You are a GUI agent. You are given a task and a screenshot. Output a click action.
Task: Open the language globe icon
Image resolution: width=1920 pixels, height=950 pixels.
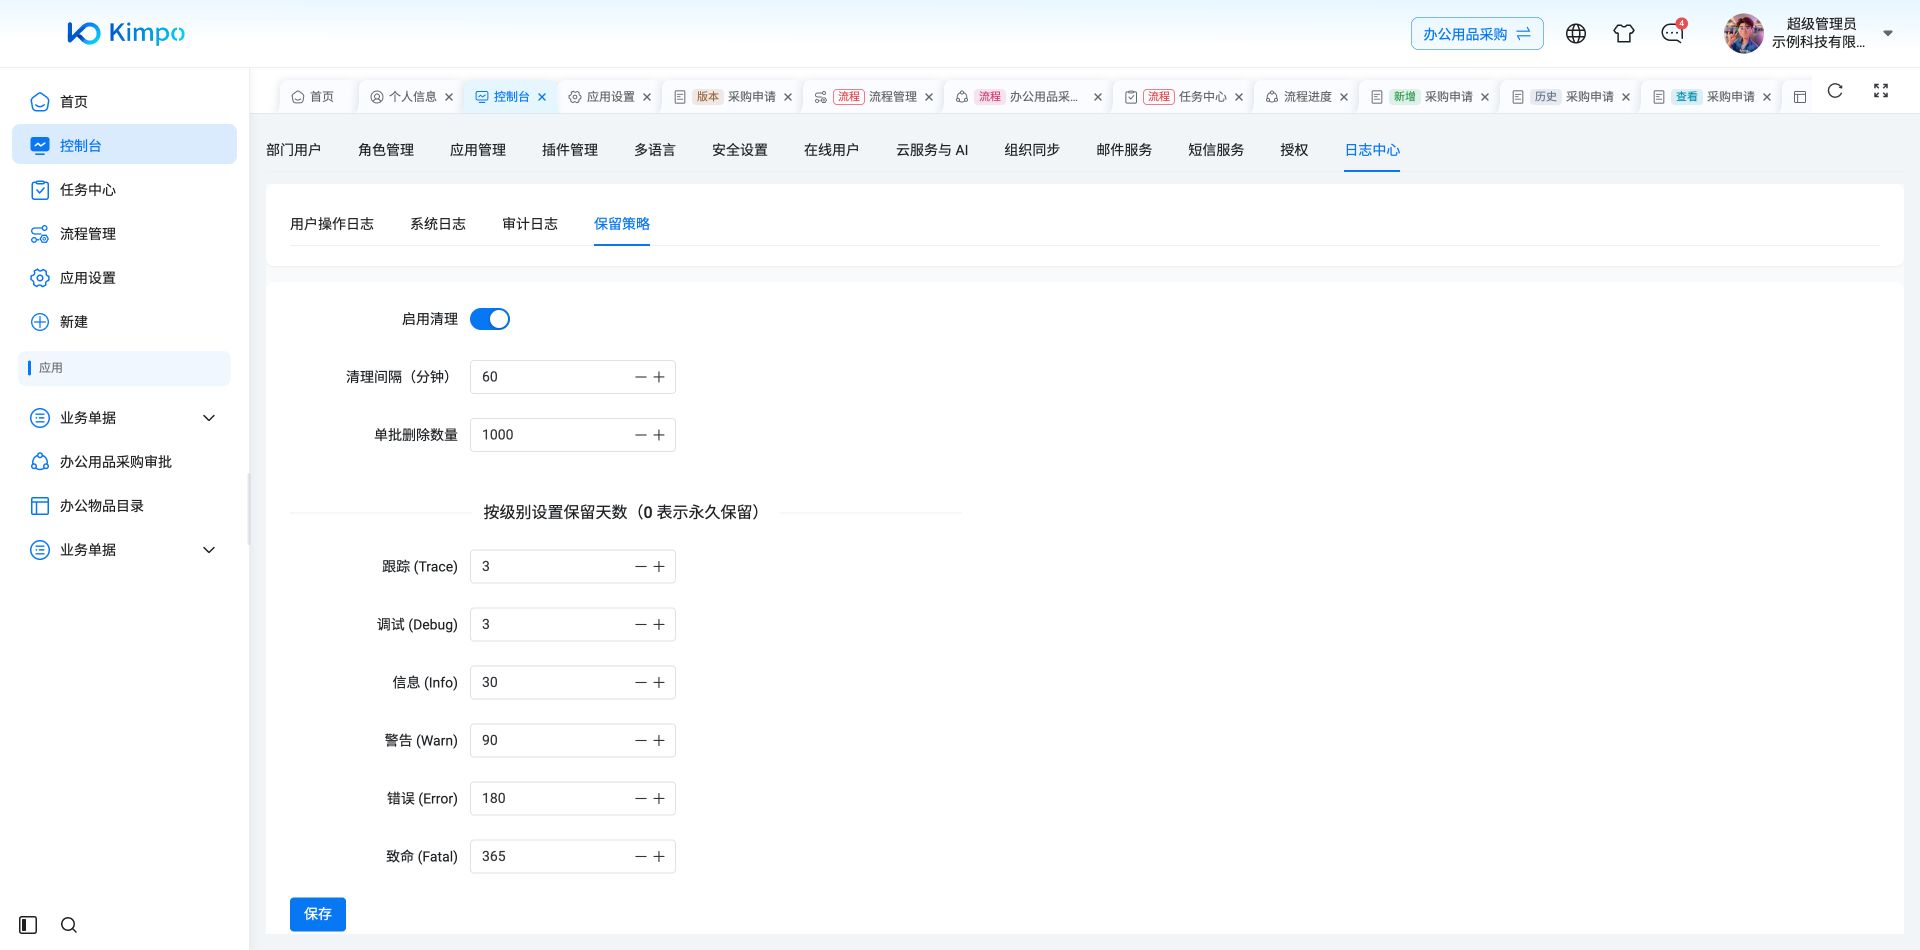1576,34
